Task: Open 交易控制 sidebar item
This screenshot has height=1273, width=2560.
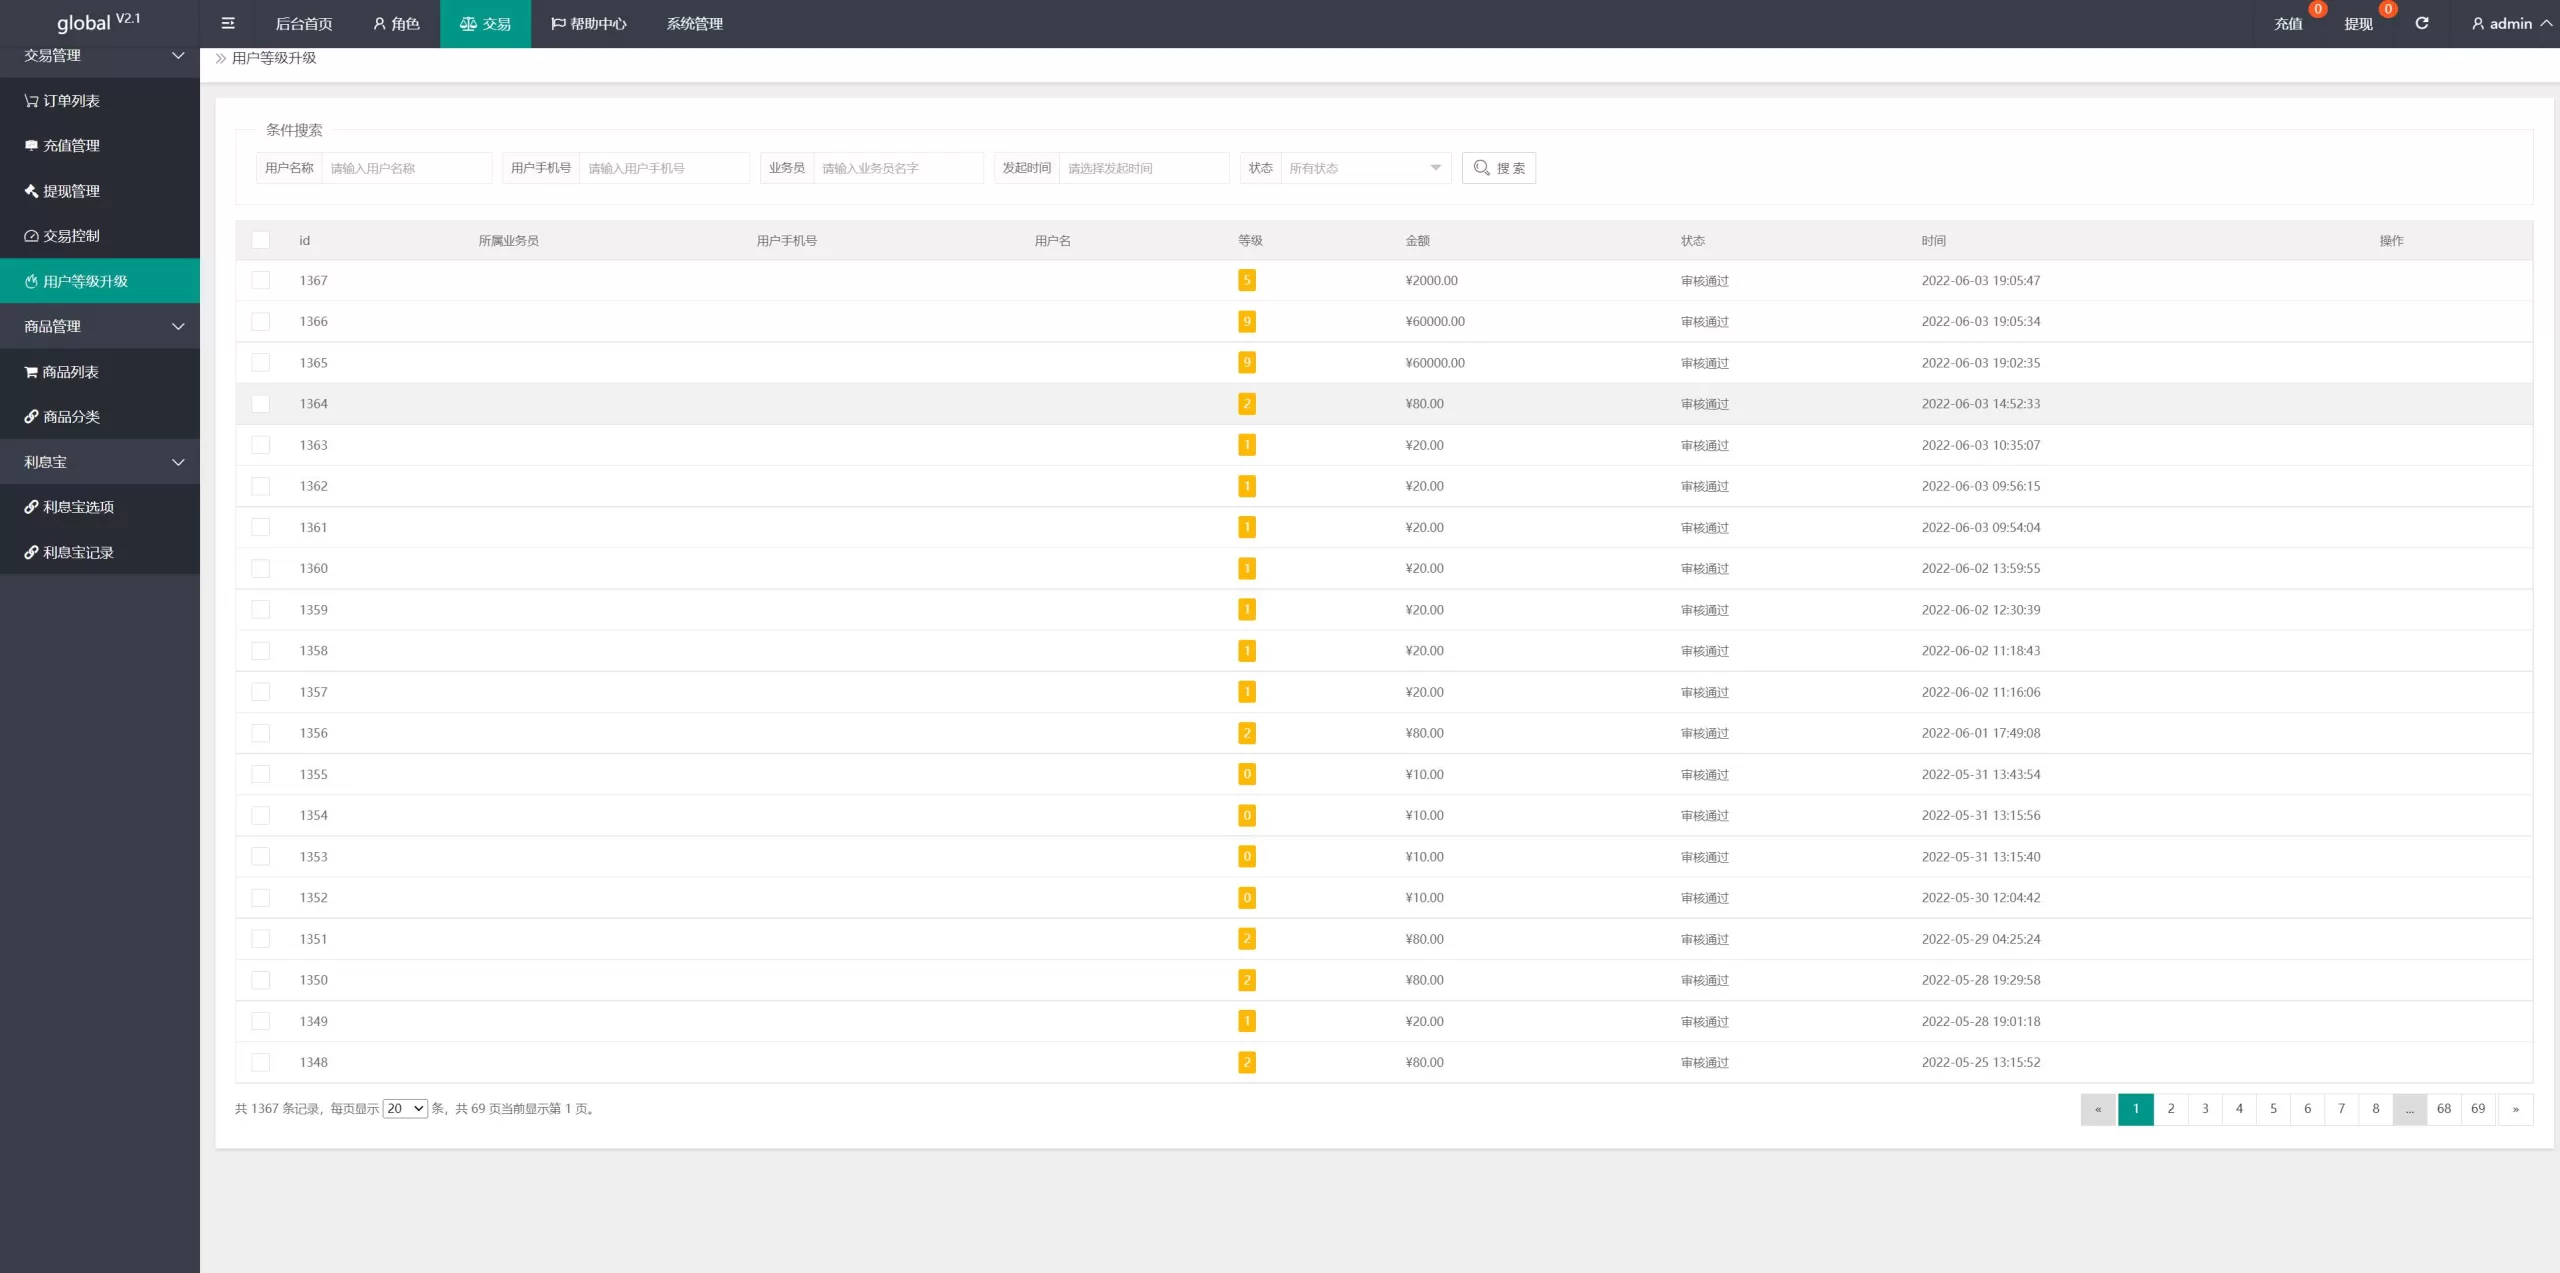Action: click(x=62, y=236)
